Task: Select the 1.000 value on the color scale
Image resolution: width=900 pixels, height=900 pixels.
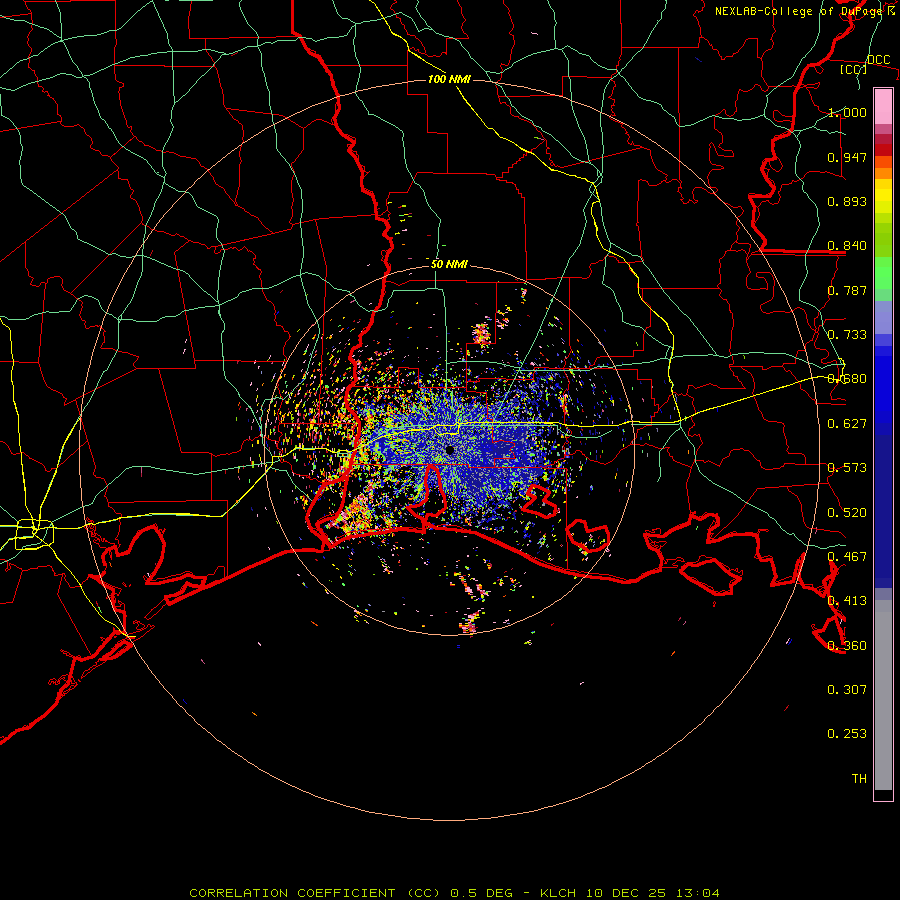Action: click(847, 112)
